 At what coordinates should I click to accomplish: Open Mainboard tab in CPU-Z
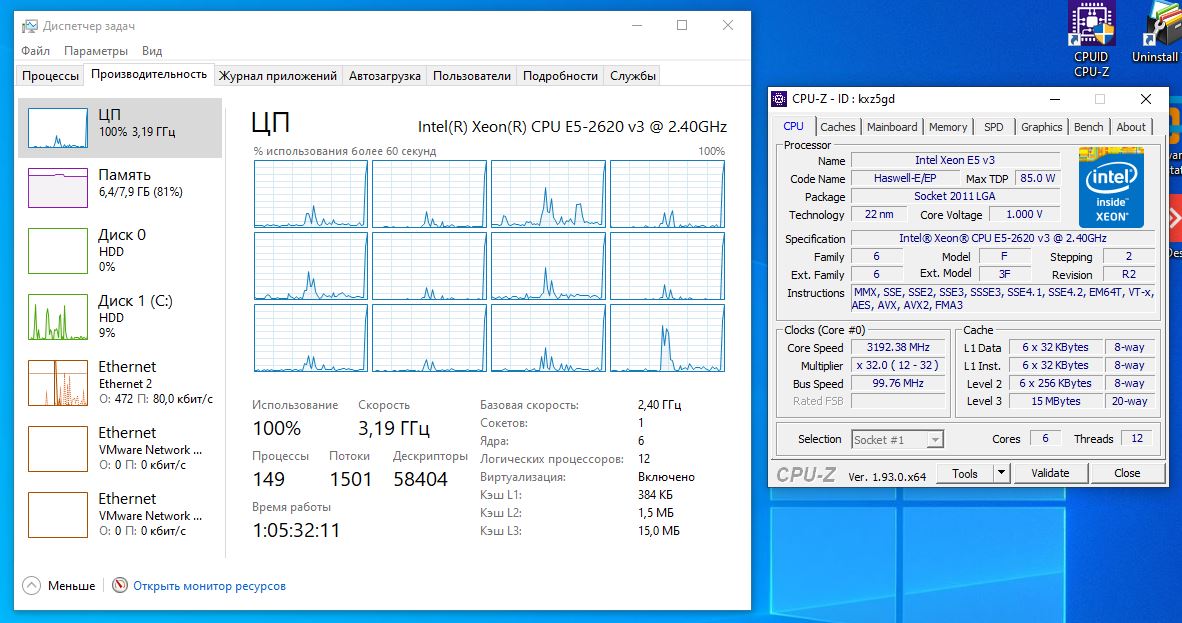tap(892, 127)
